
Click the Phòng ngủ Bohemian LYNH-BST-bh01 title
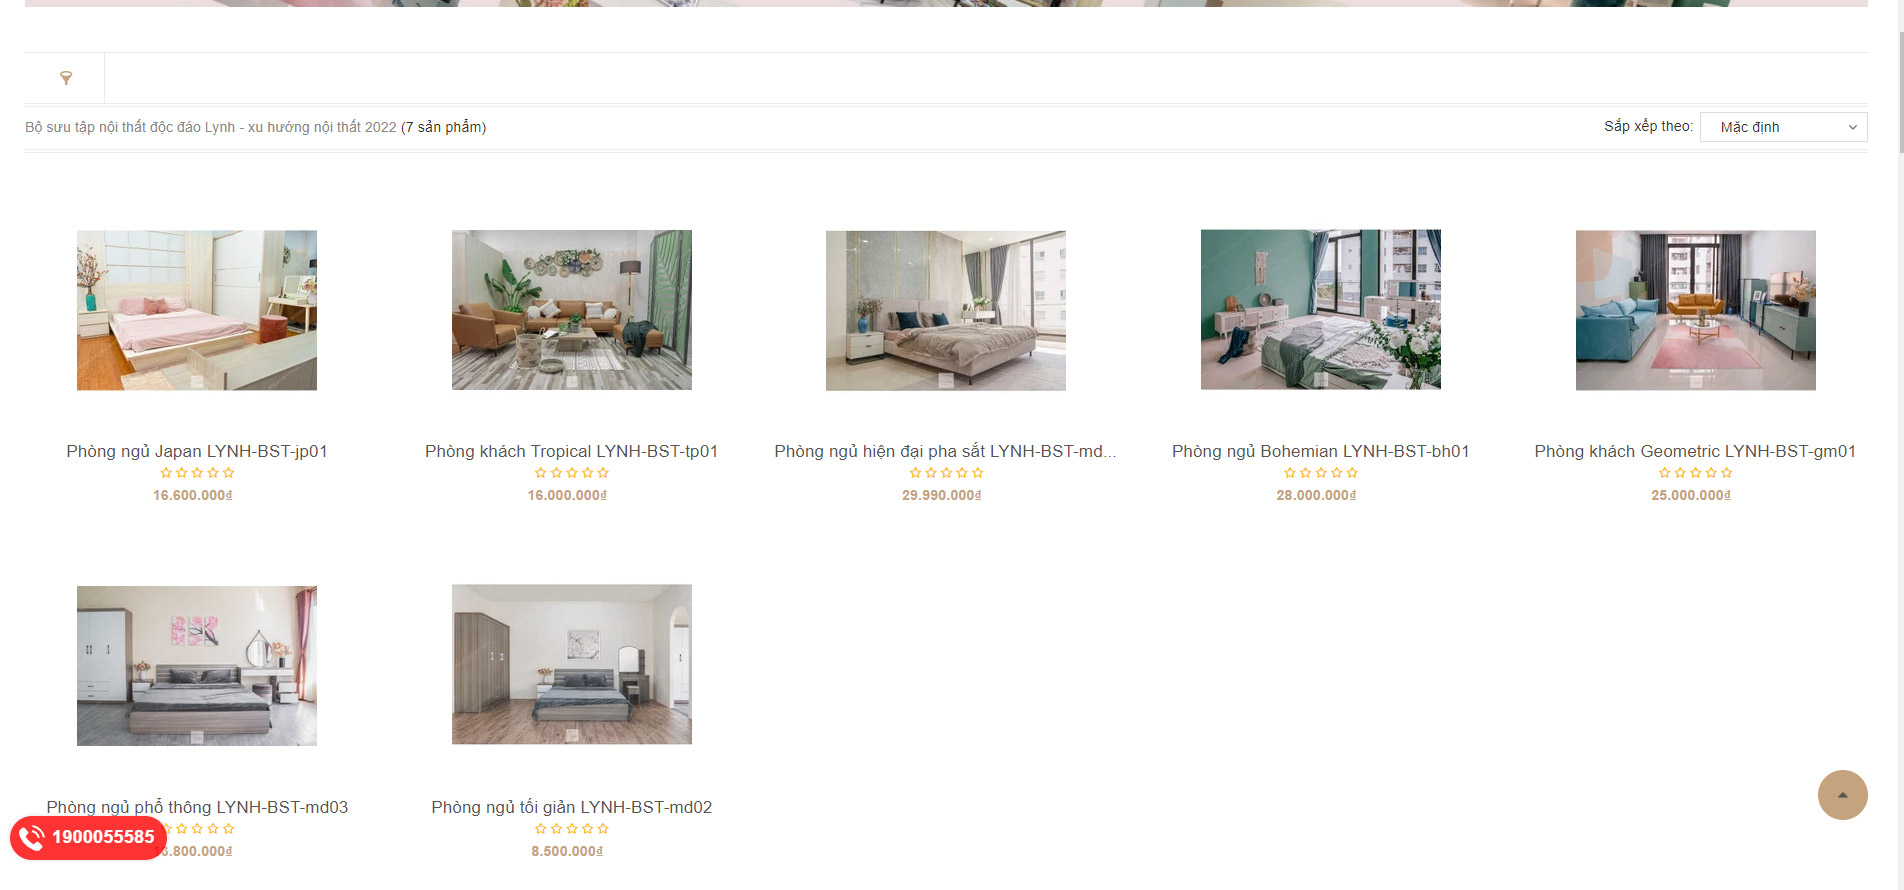coord(1321,451)
